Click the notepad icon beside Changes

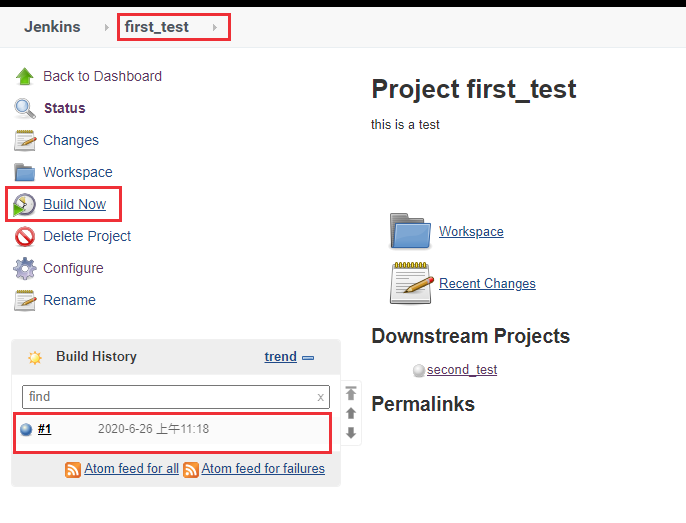coord(24,140)
